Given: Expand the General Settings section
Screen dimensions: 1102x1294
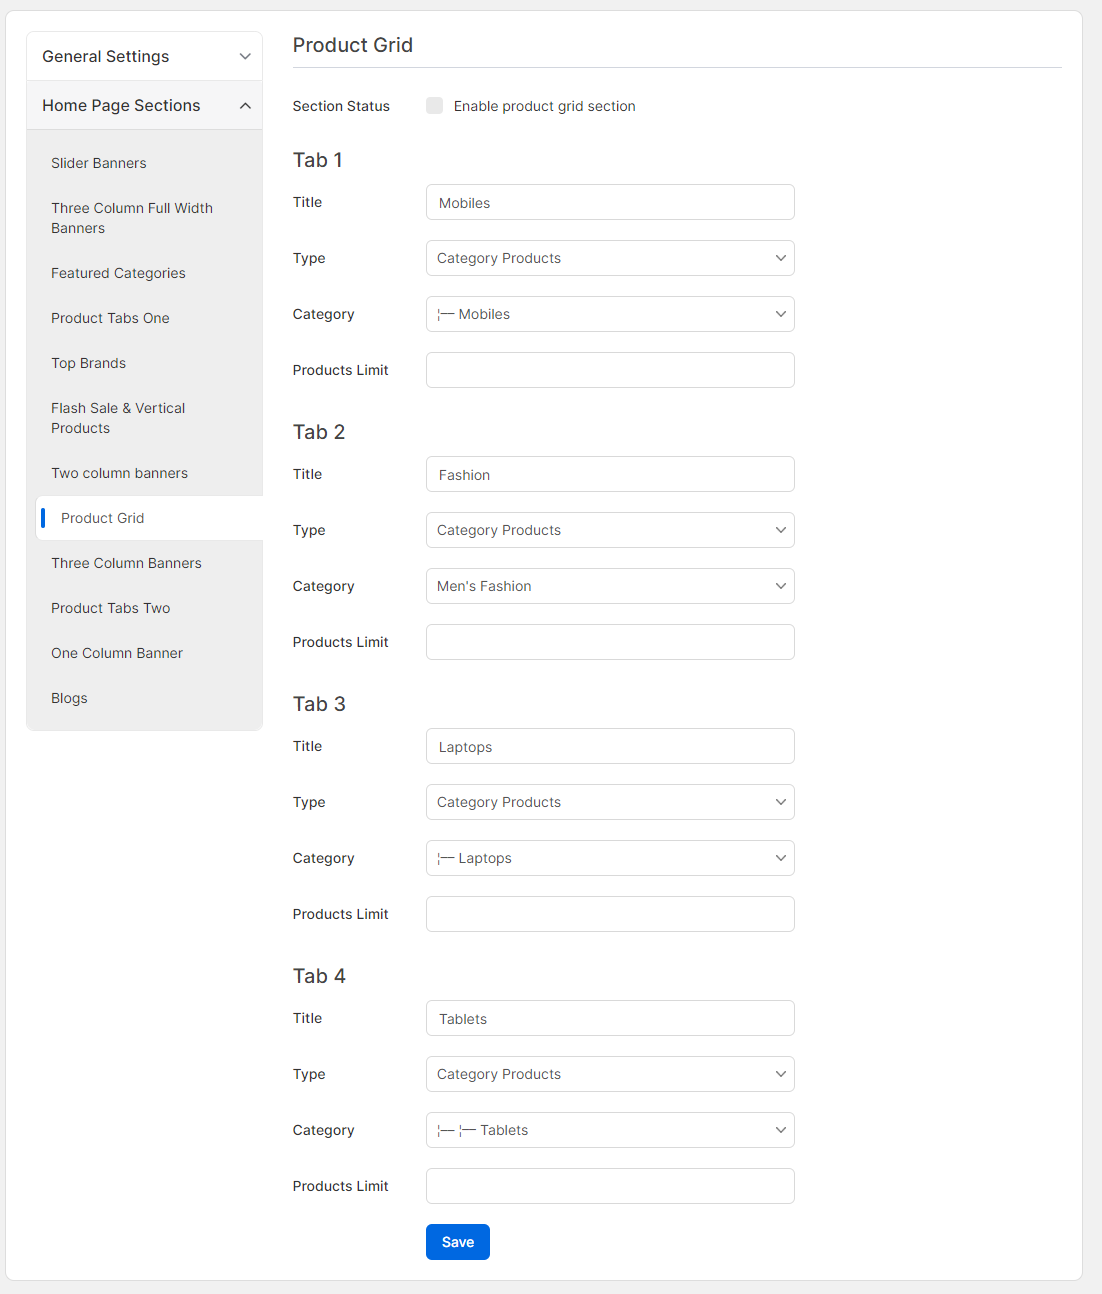Looking at the screenshot, I should pyautogui.click(x=144, y=56).
